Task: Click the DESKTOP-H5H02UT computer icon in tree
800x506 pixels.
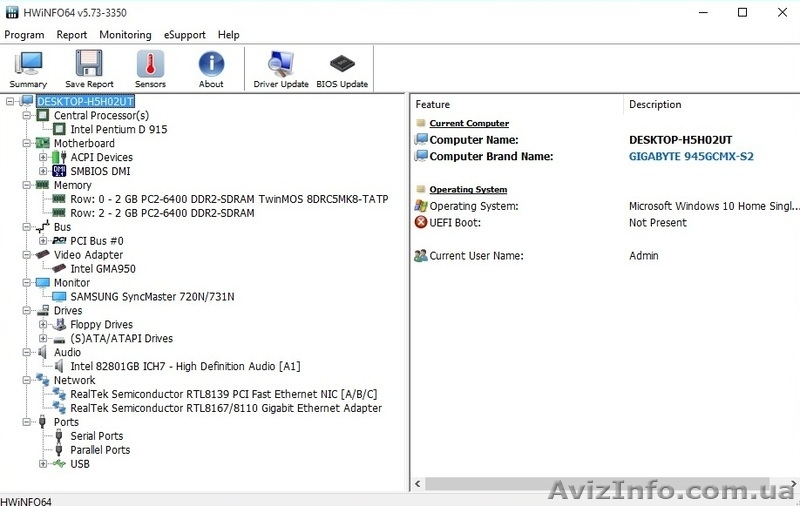Action: [27, 101]
